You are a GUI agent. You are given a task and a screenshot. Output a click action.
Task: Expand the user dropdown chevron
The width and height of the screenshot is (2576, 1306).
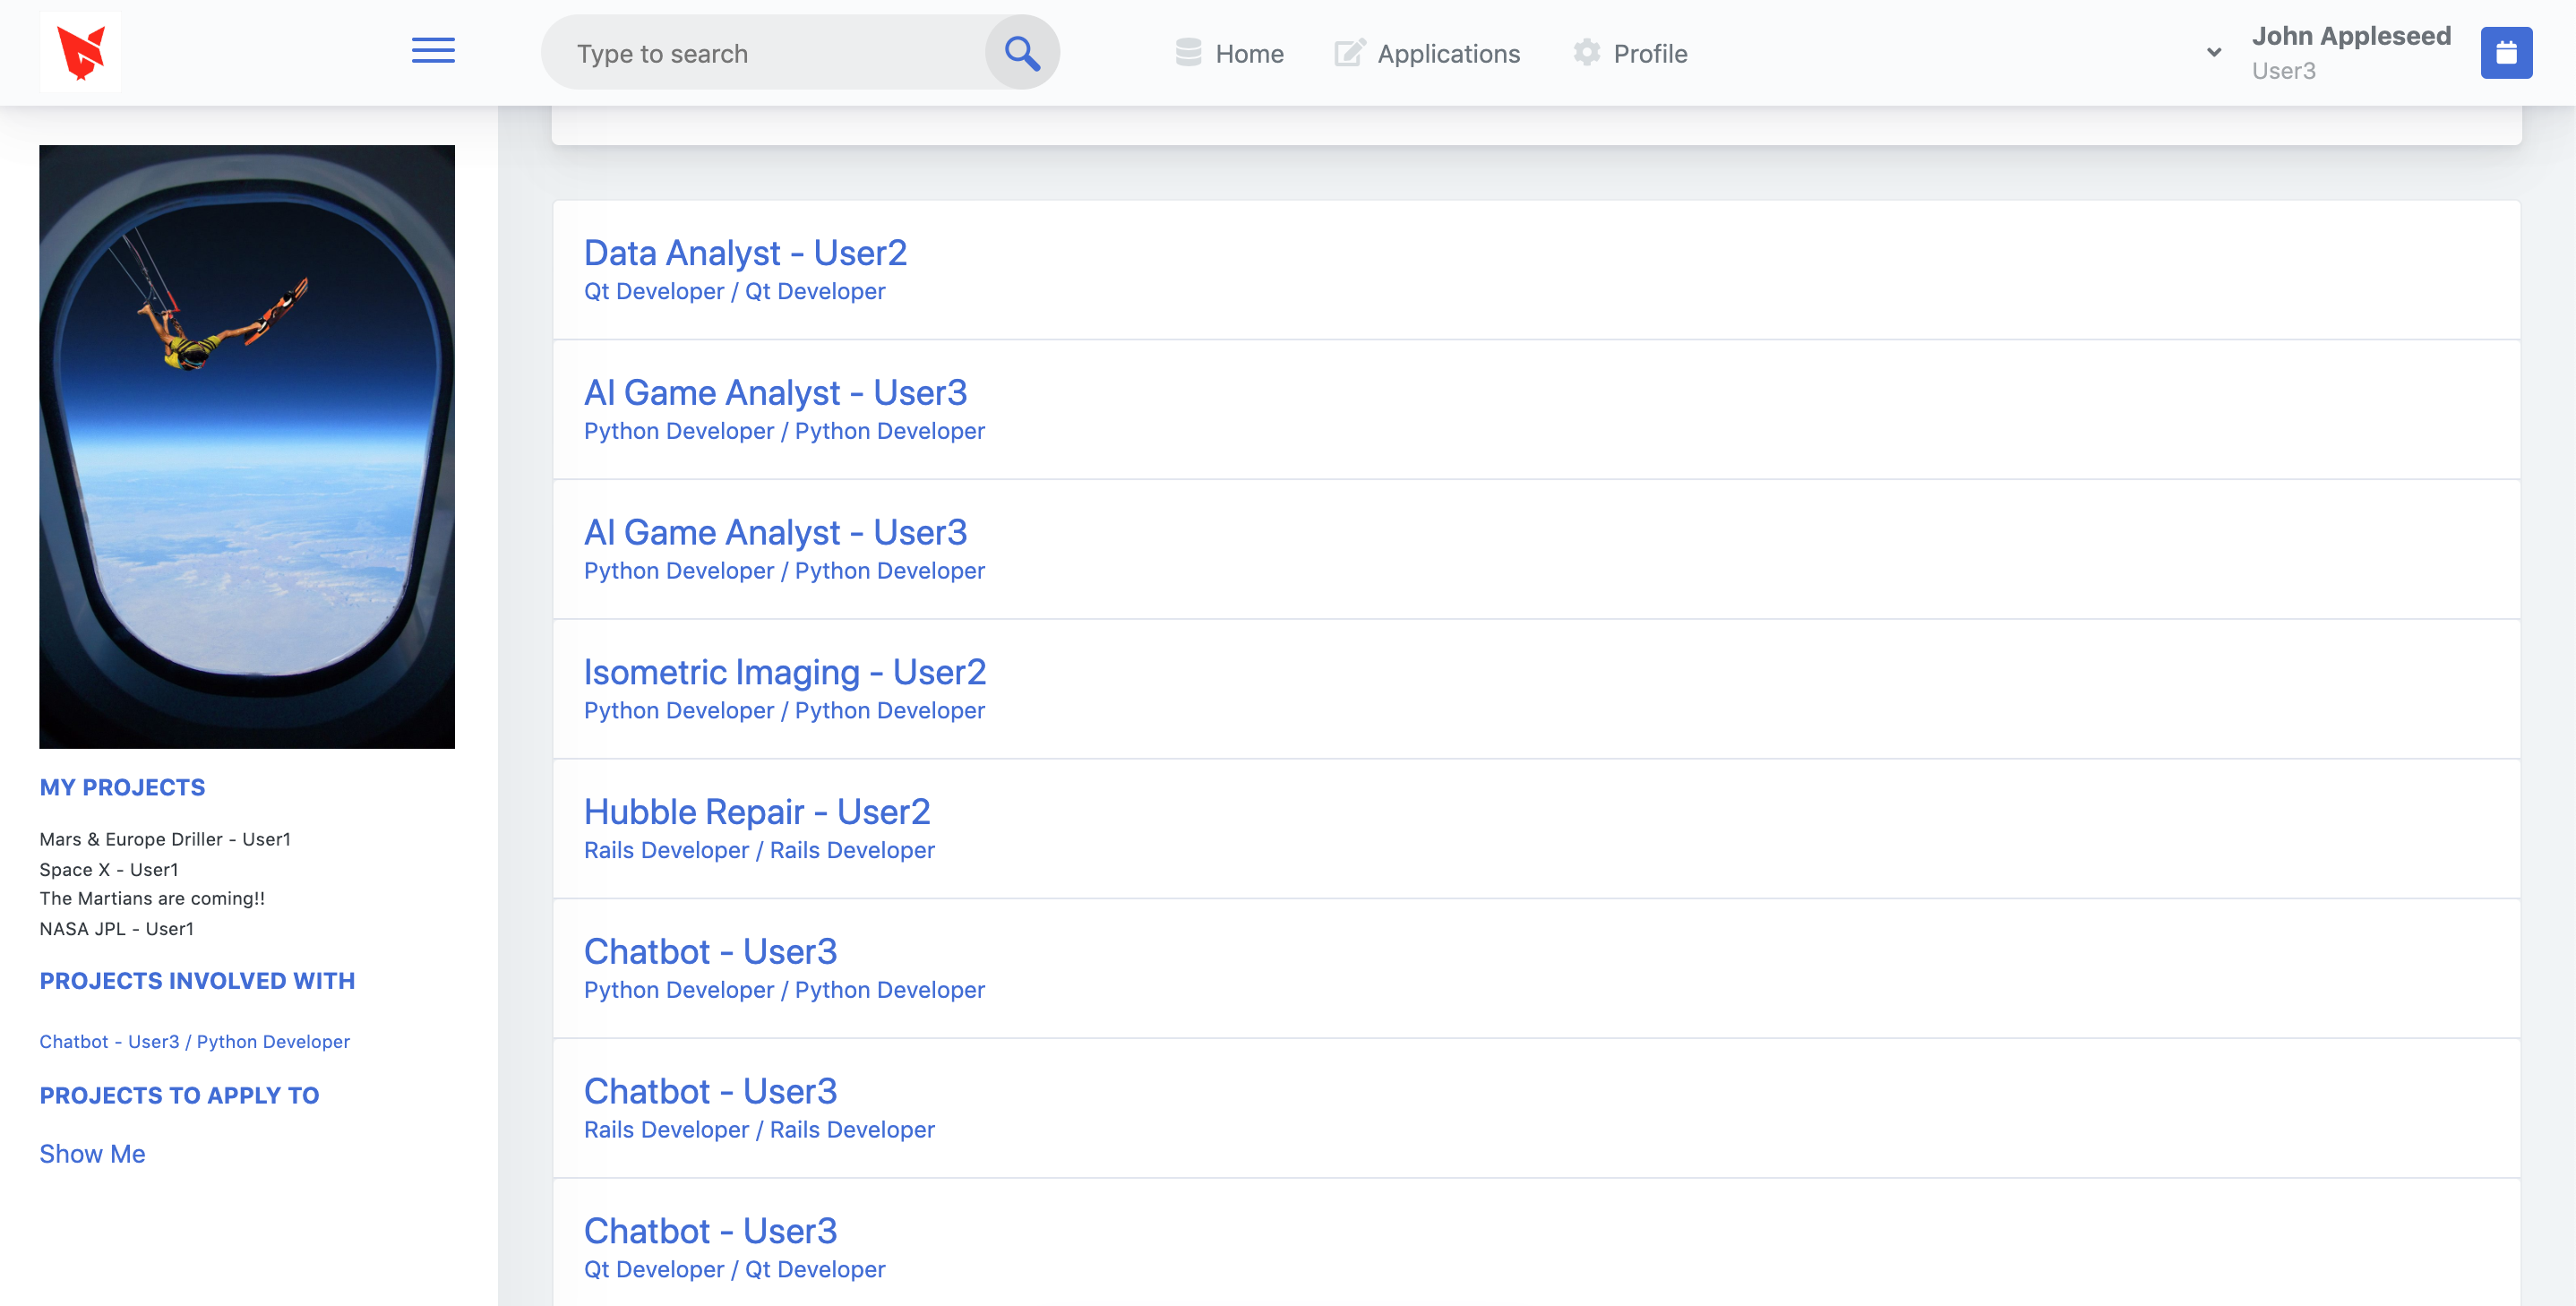tap(2214, 53)
